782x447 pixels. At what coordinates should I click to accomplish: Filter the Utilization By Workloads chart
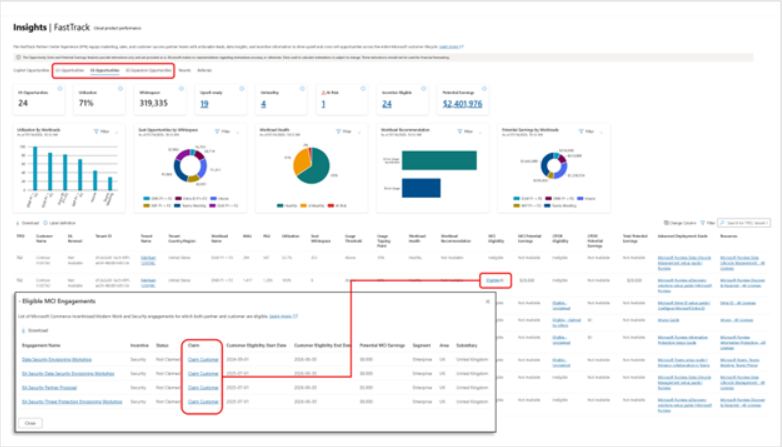[x=102, y=132]
